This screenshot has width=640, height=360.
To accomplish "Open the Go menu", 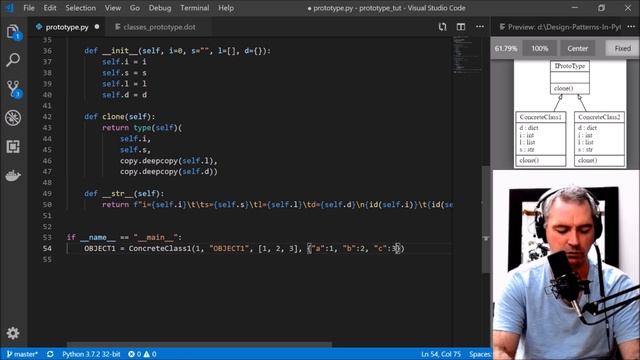I will point(135,8).
